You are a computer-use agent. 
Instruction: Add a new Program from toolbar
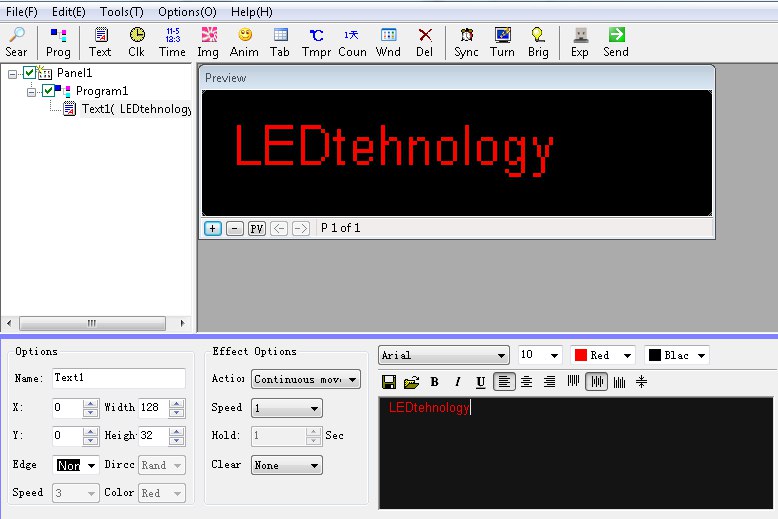58,42
